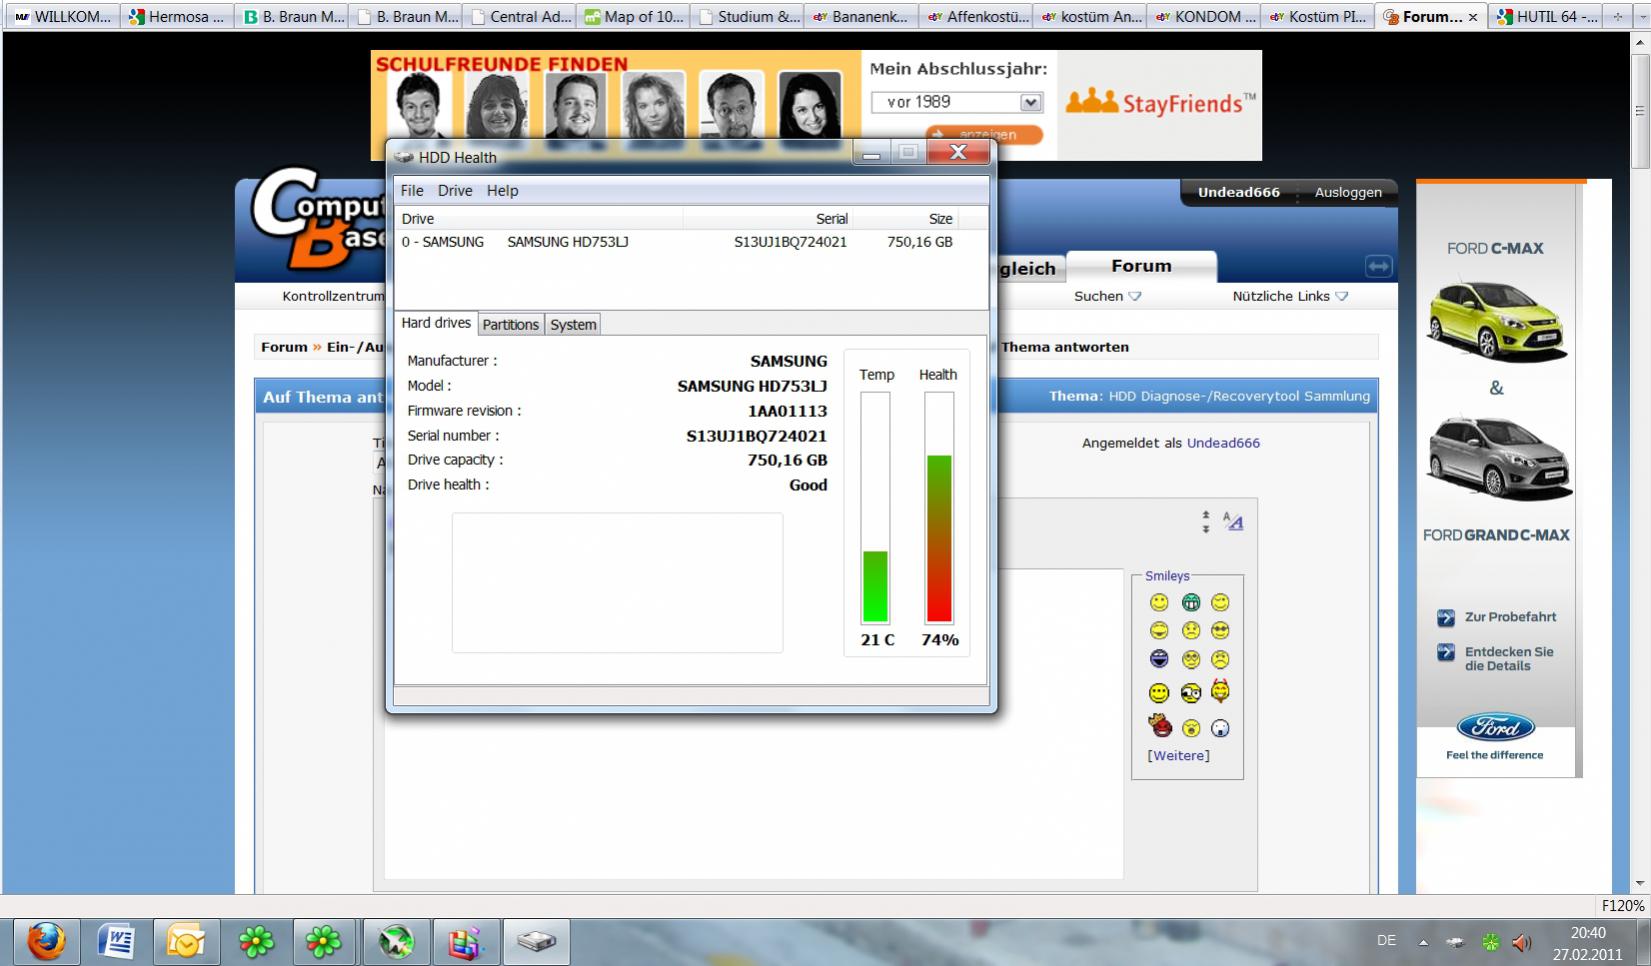Image resolution: width=1651 pixels, height=966 pixels.
Task: Click the DE language indicator
Action: point(1386,940)
